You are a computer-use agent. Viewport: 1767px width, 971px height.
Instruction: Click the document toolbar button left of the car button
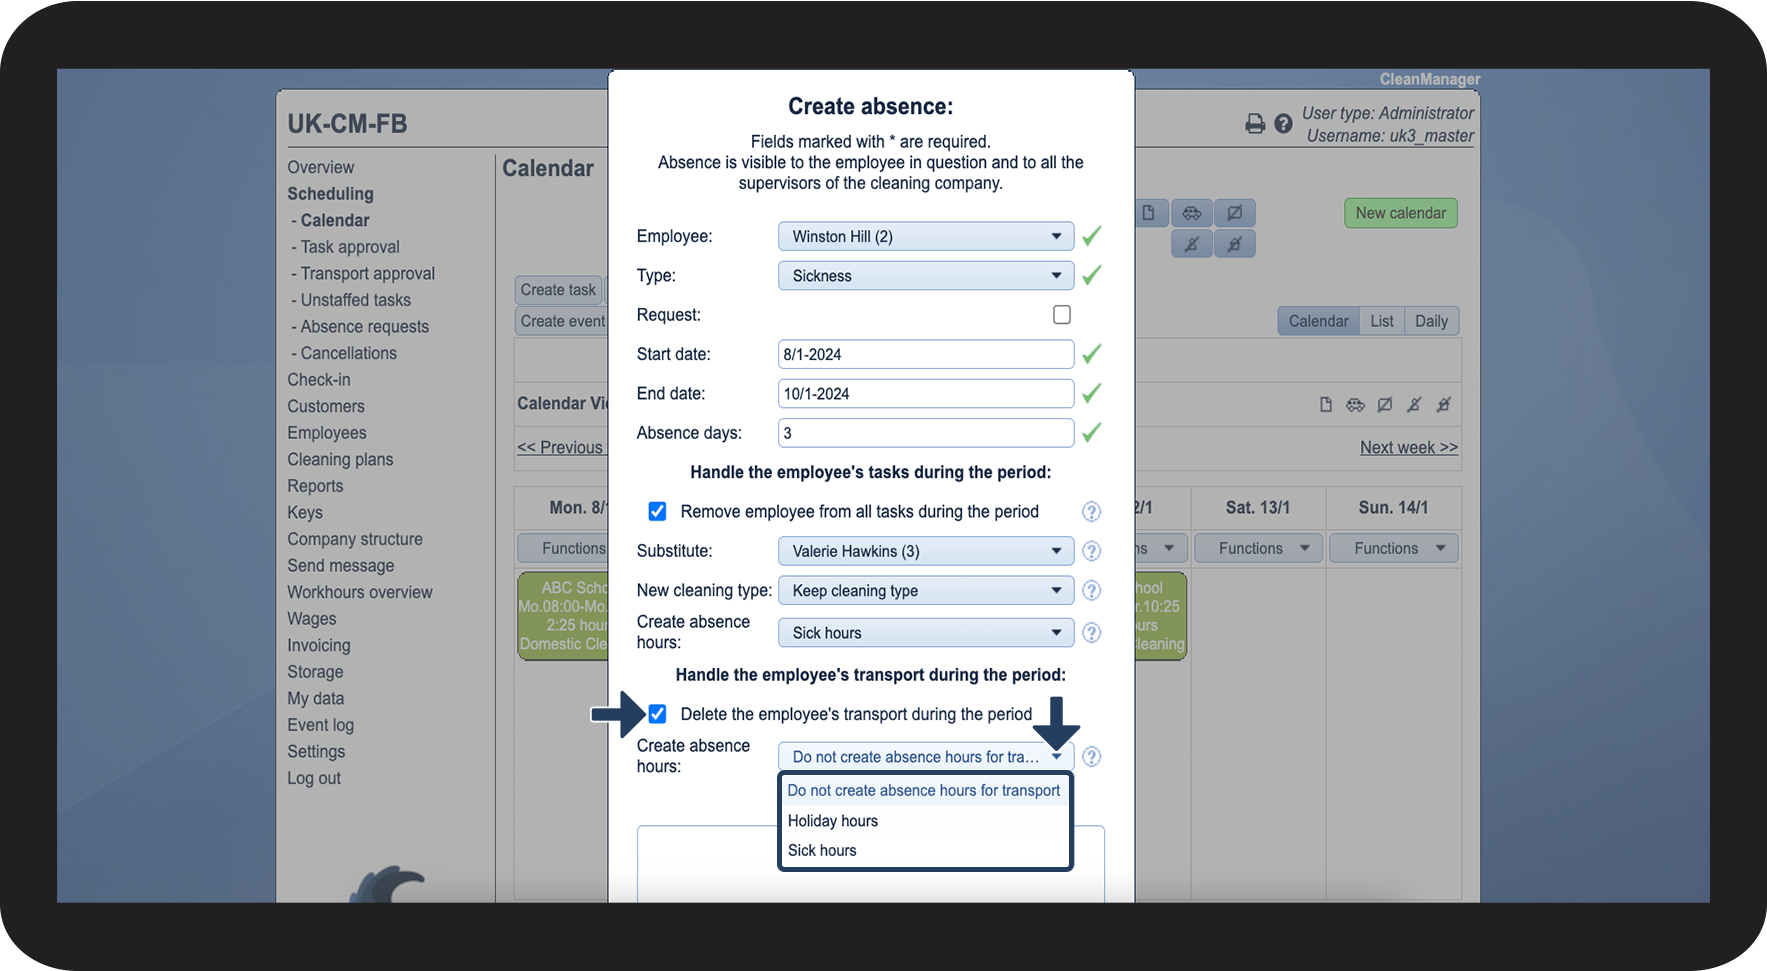[1149, 213]
